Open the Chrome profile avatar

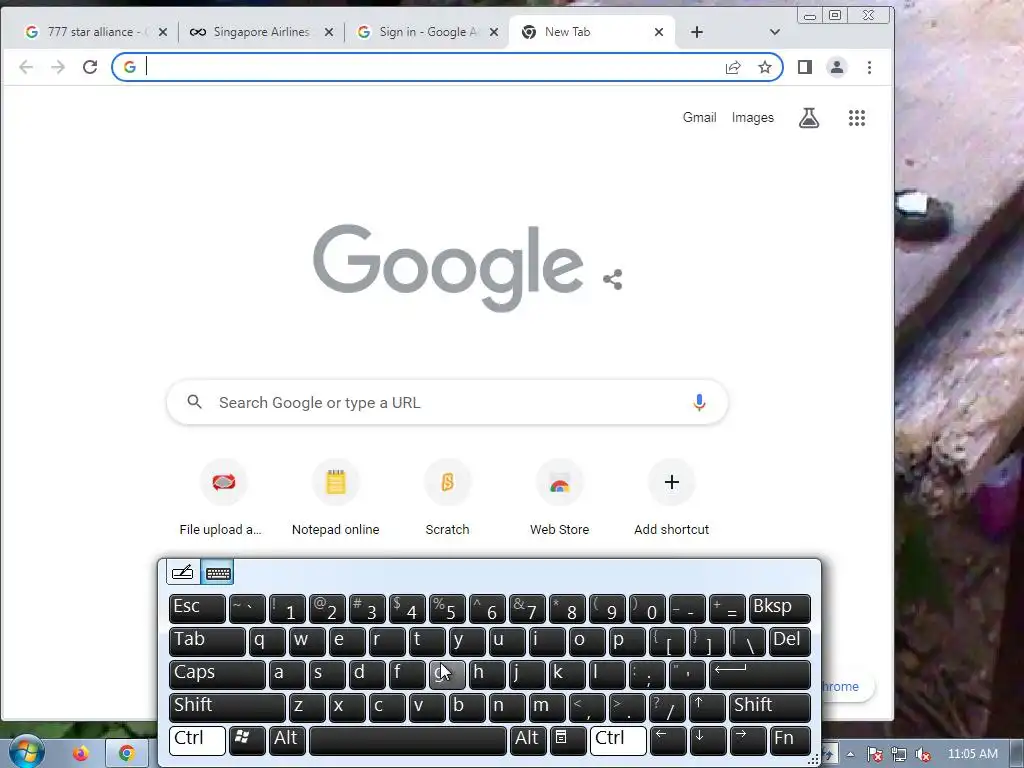(x=837, y=67)
